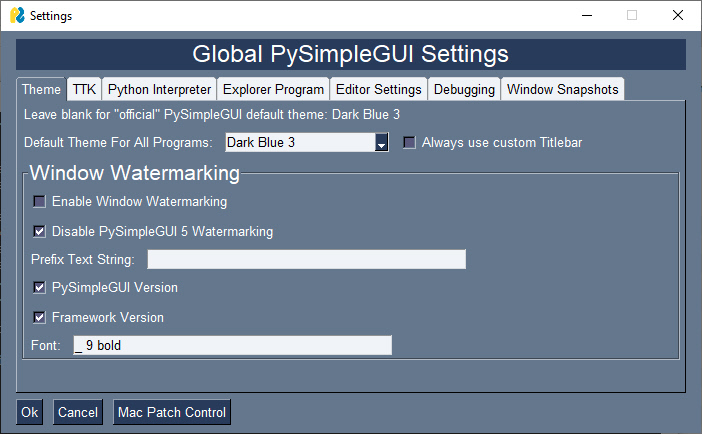Click the Prefix Text String input field

click(306, 260)
